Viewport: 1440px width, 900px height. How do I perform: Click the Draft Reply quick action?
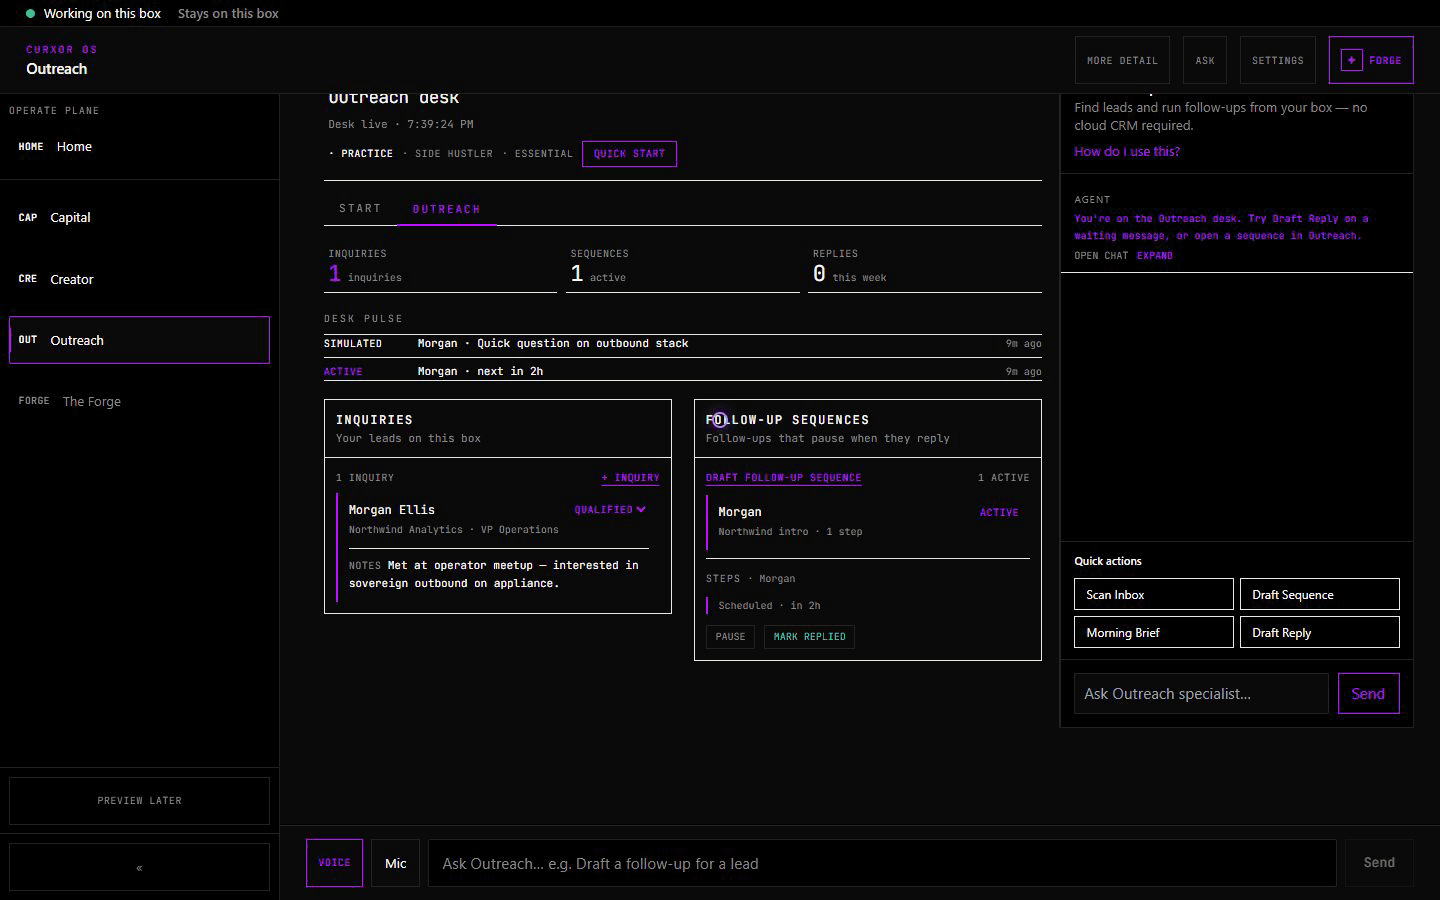point(1320,632)
